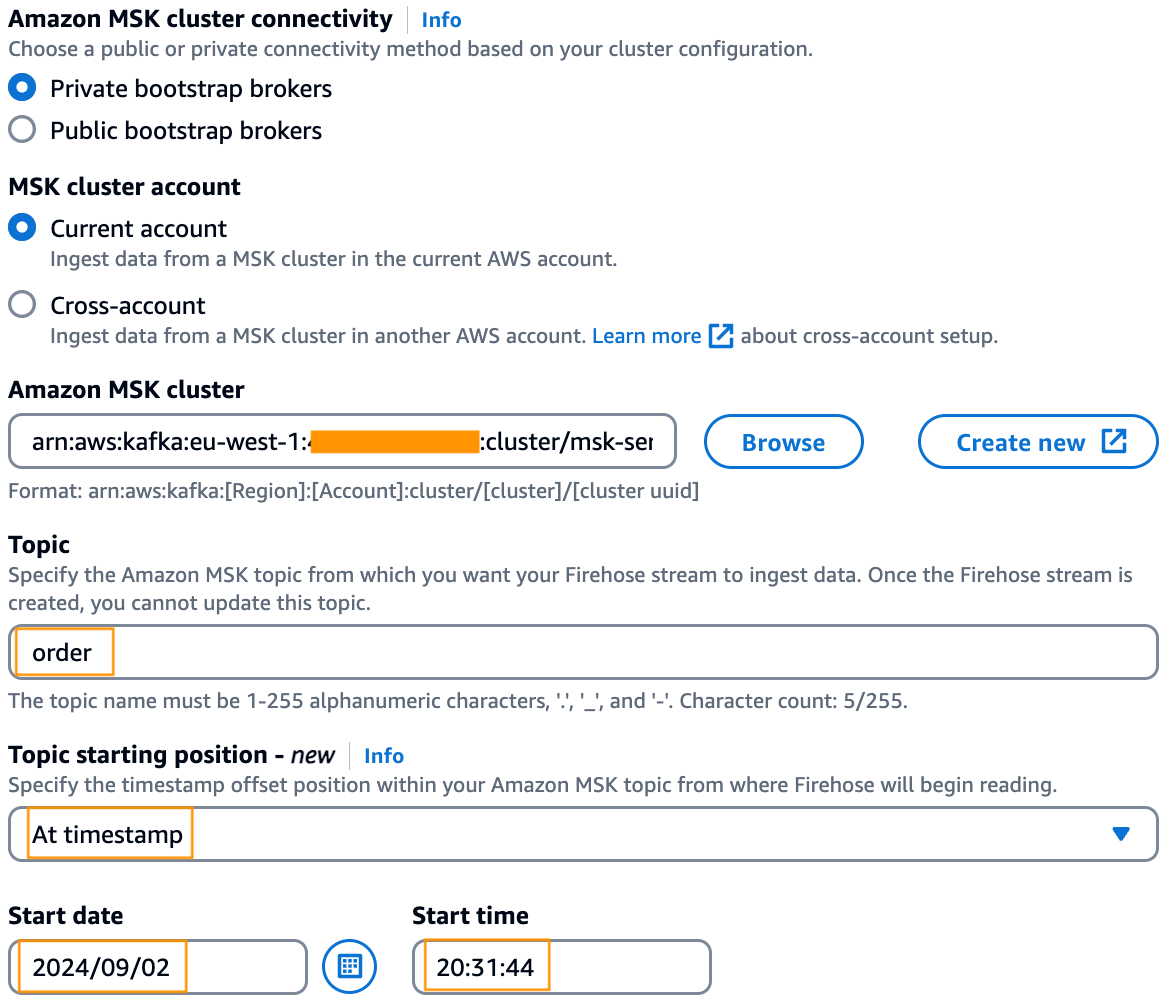Open the Start date calendar picker icon

click(349, 966)
